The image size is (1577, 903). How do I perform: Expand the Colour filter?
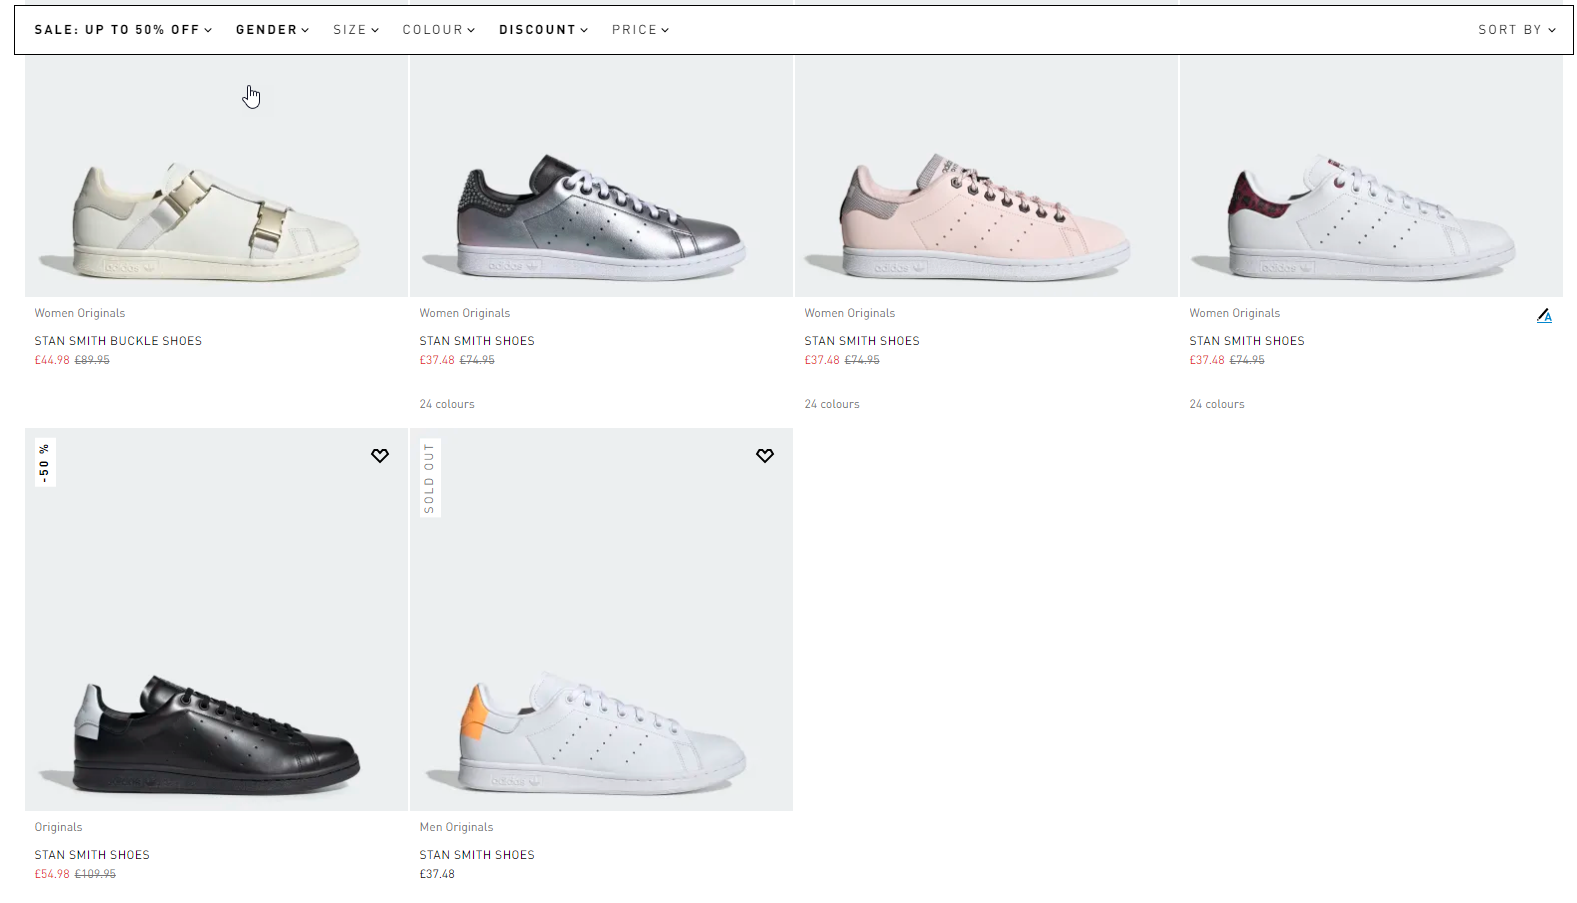(x=439, y=30)
